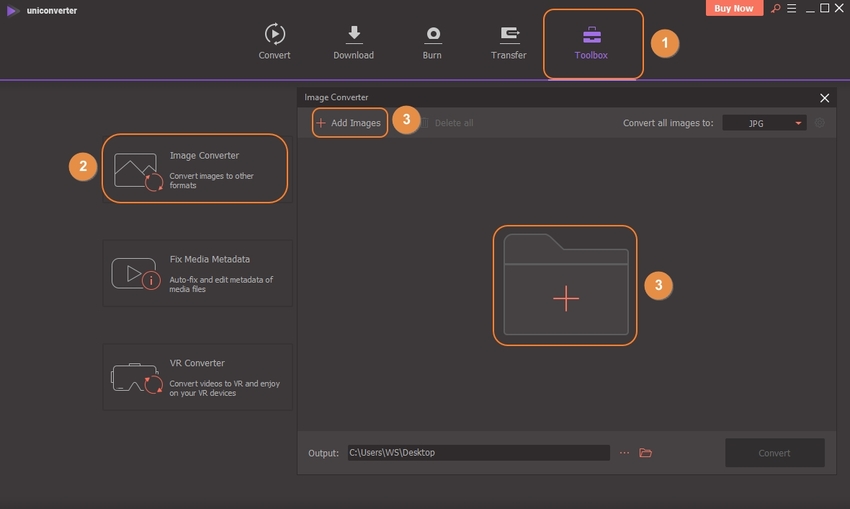Launch the Image Converter tool

[x=194, y=169]
